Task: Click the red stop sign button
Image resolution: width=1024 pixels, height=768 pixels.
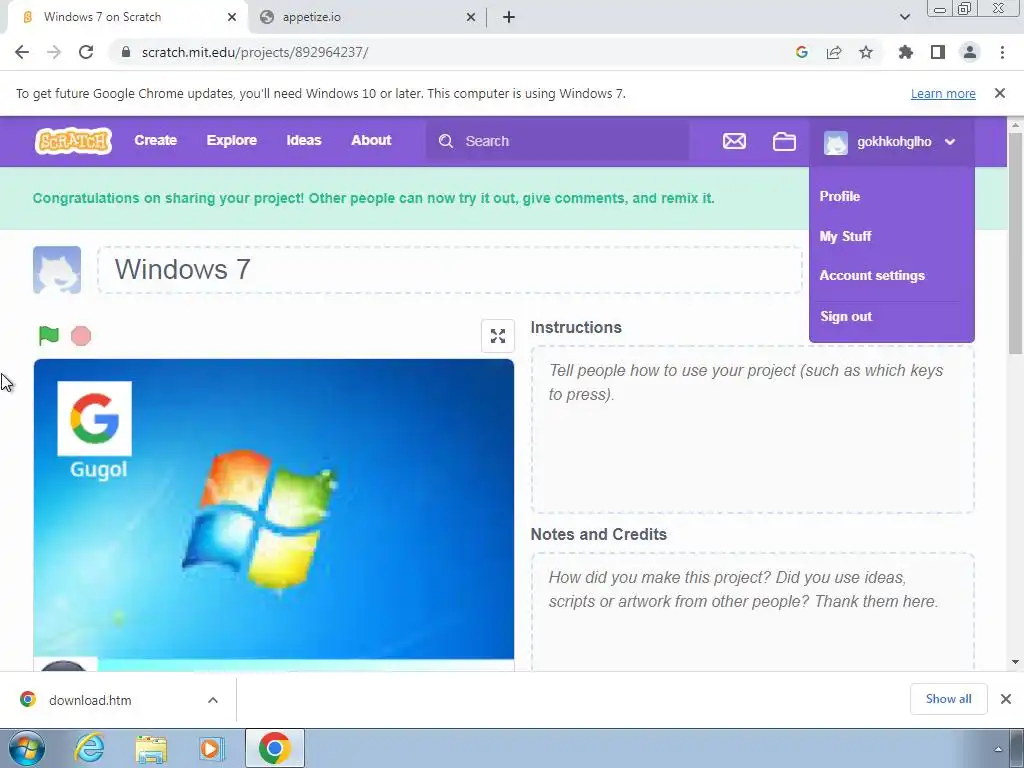Action: (x=81, y=336)
